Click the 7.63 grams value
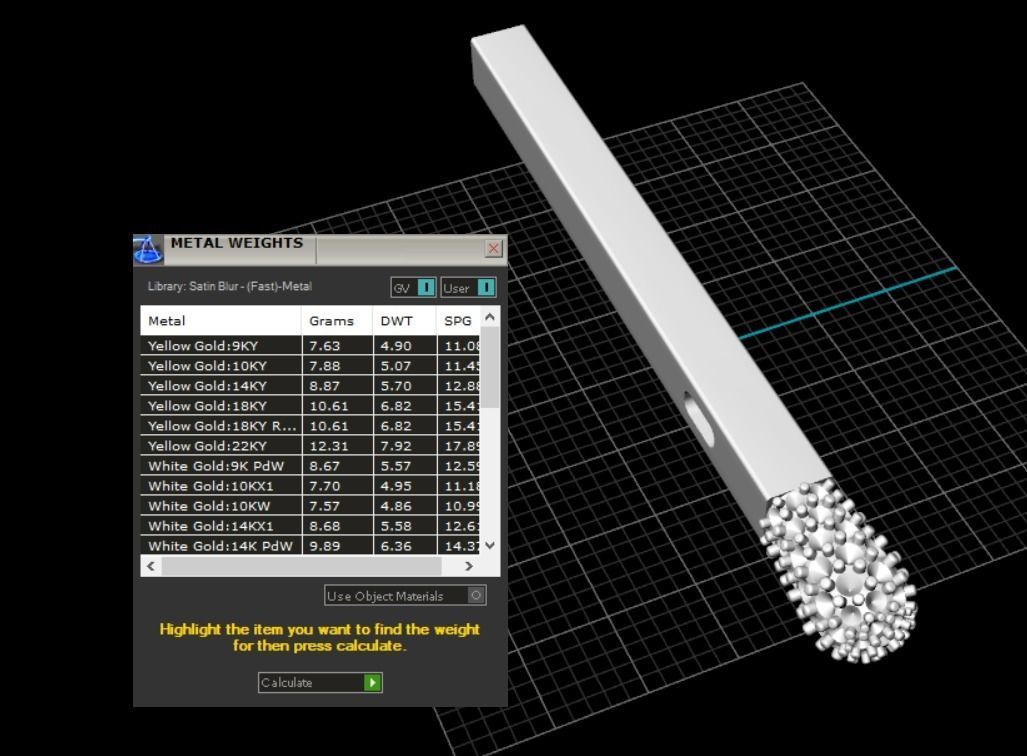The width and height of the screenshot is (1027, 756). pos(325,346)
